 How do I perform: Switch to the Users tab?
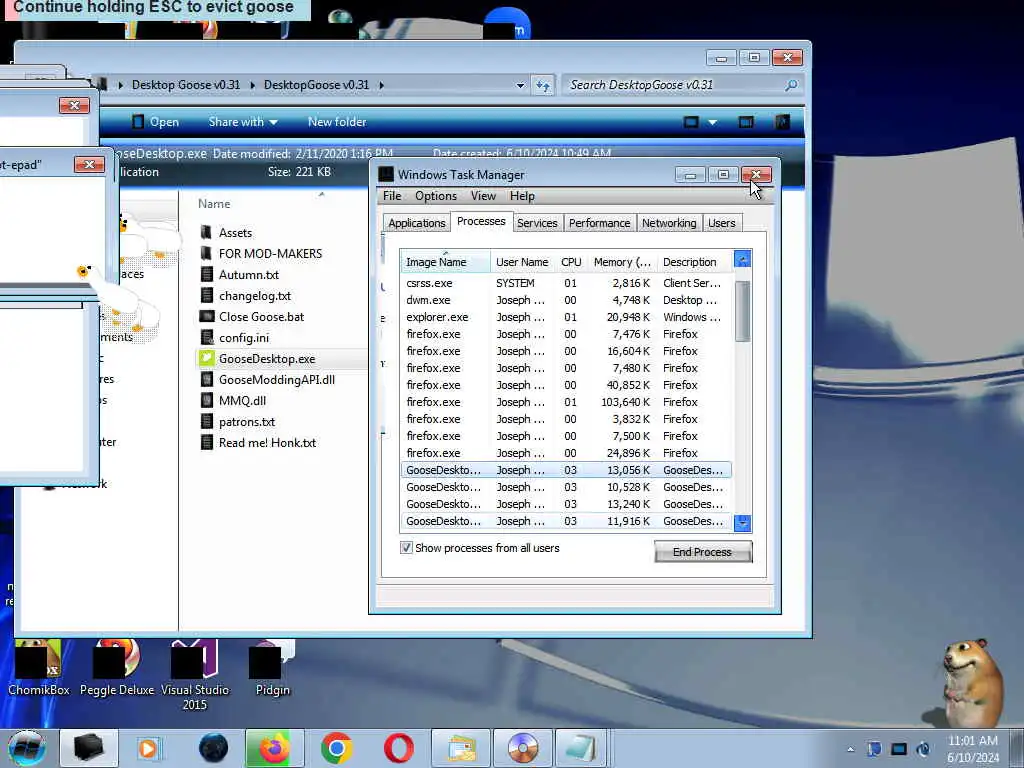point(722,223)
